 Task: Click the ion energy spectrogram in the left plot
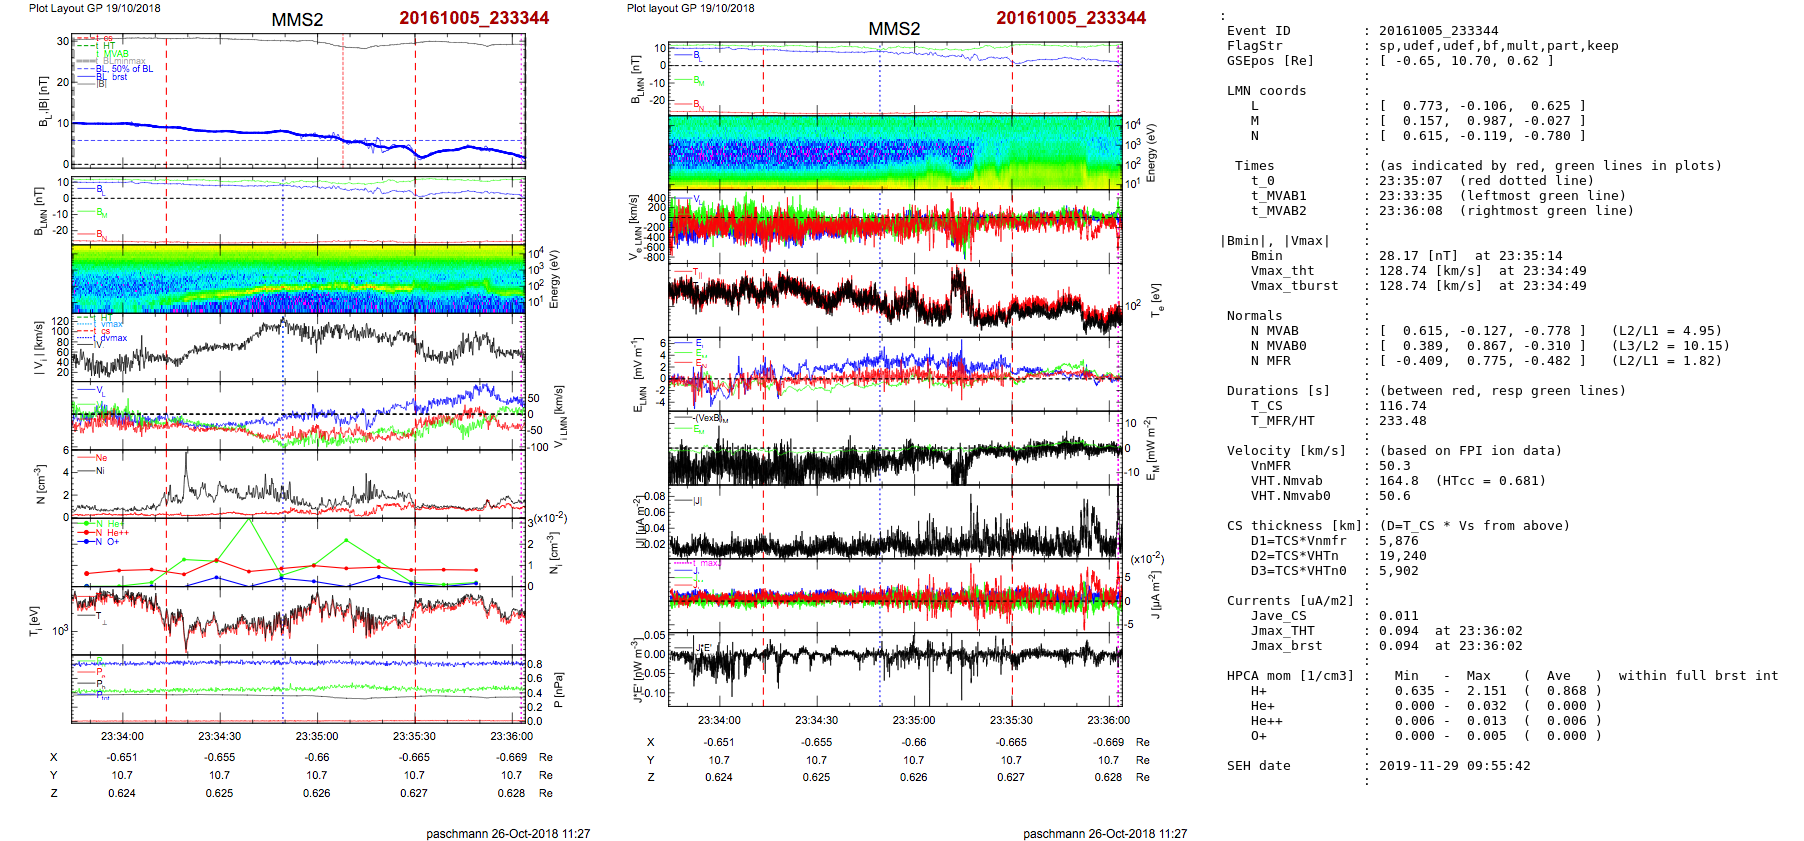pos(298,279)
